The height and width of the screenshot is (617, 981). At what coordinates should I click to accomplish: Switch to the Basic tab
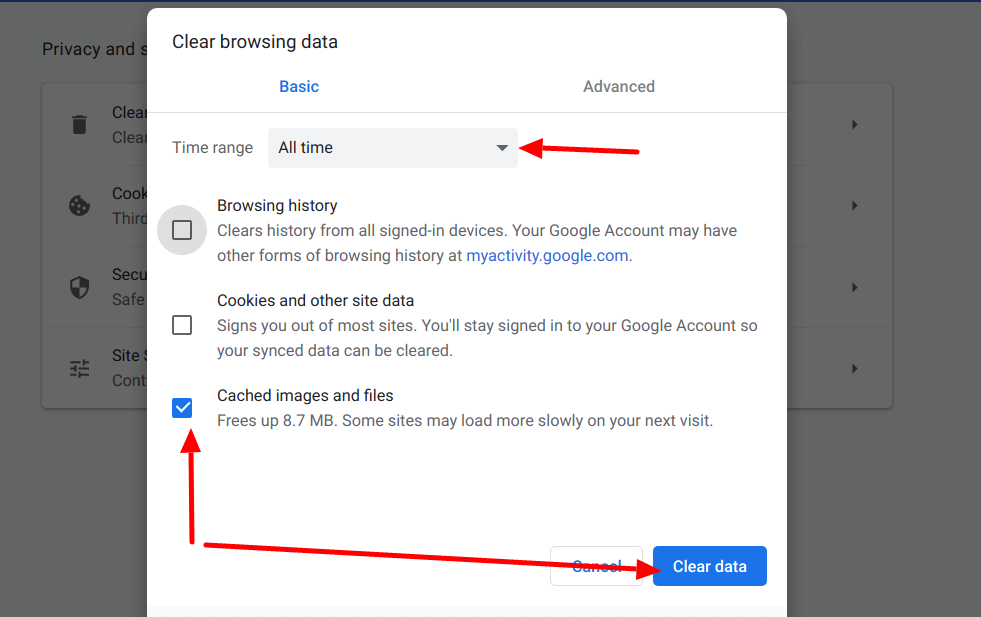(x=299, y=86)
